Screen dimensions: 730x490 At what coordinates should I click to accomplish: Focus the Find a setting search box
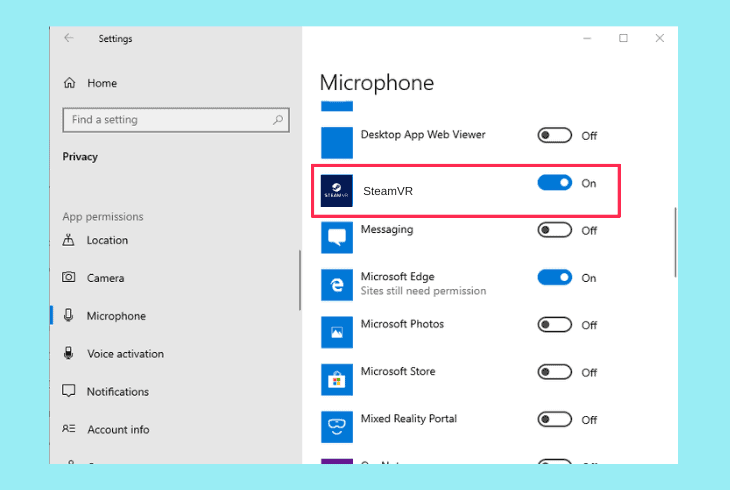(x=176, y=120)
